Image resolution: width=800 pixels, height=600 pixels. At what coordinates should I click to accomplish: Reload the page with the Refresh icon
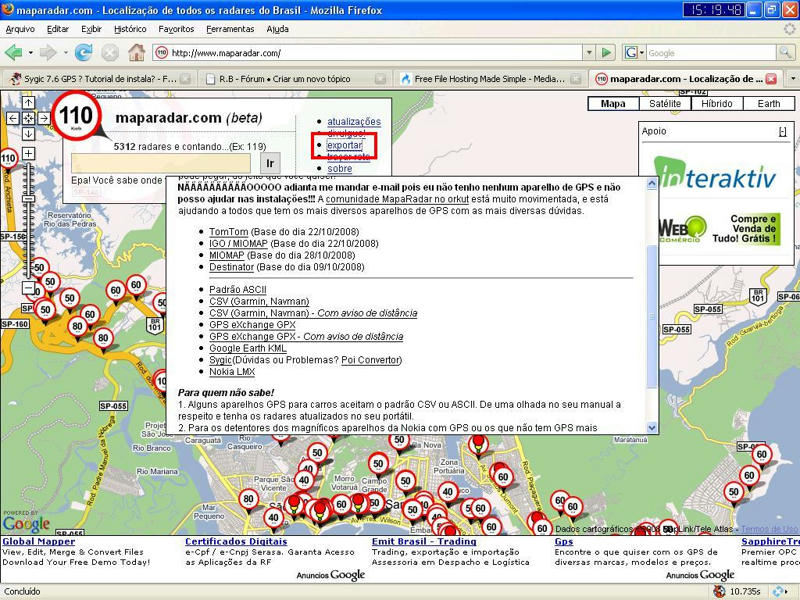coord(83,52)
